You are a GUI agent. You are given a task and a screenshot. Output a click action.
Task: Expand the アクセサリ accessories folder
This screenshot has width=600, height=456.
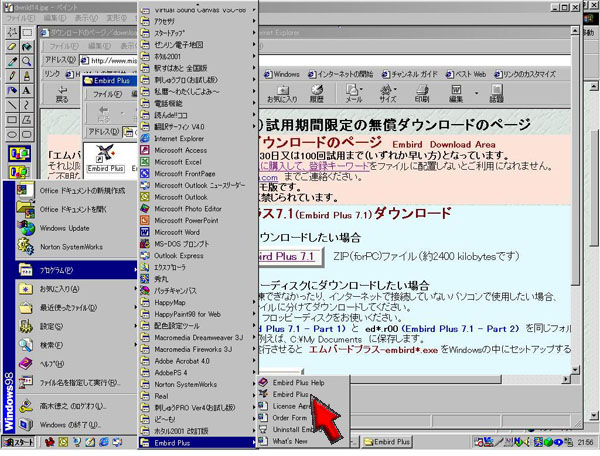point(198,21)
